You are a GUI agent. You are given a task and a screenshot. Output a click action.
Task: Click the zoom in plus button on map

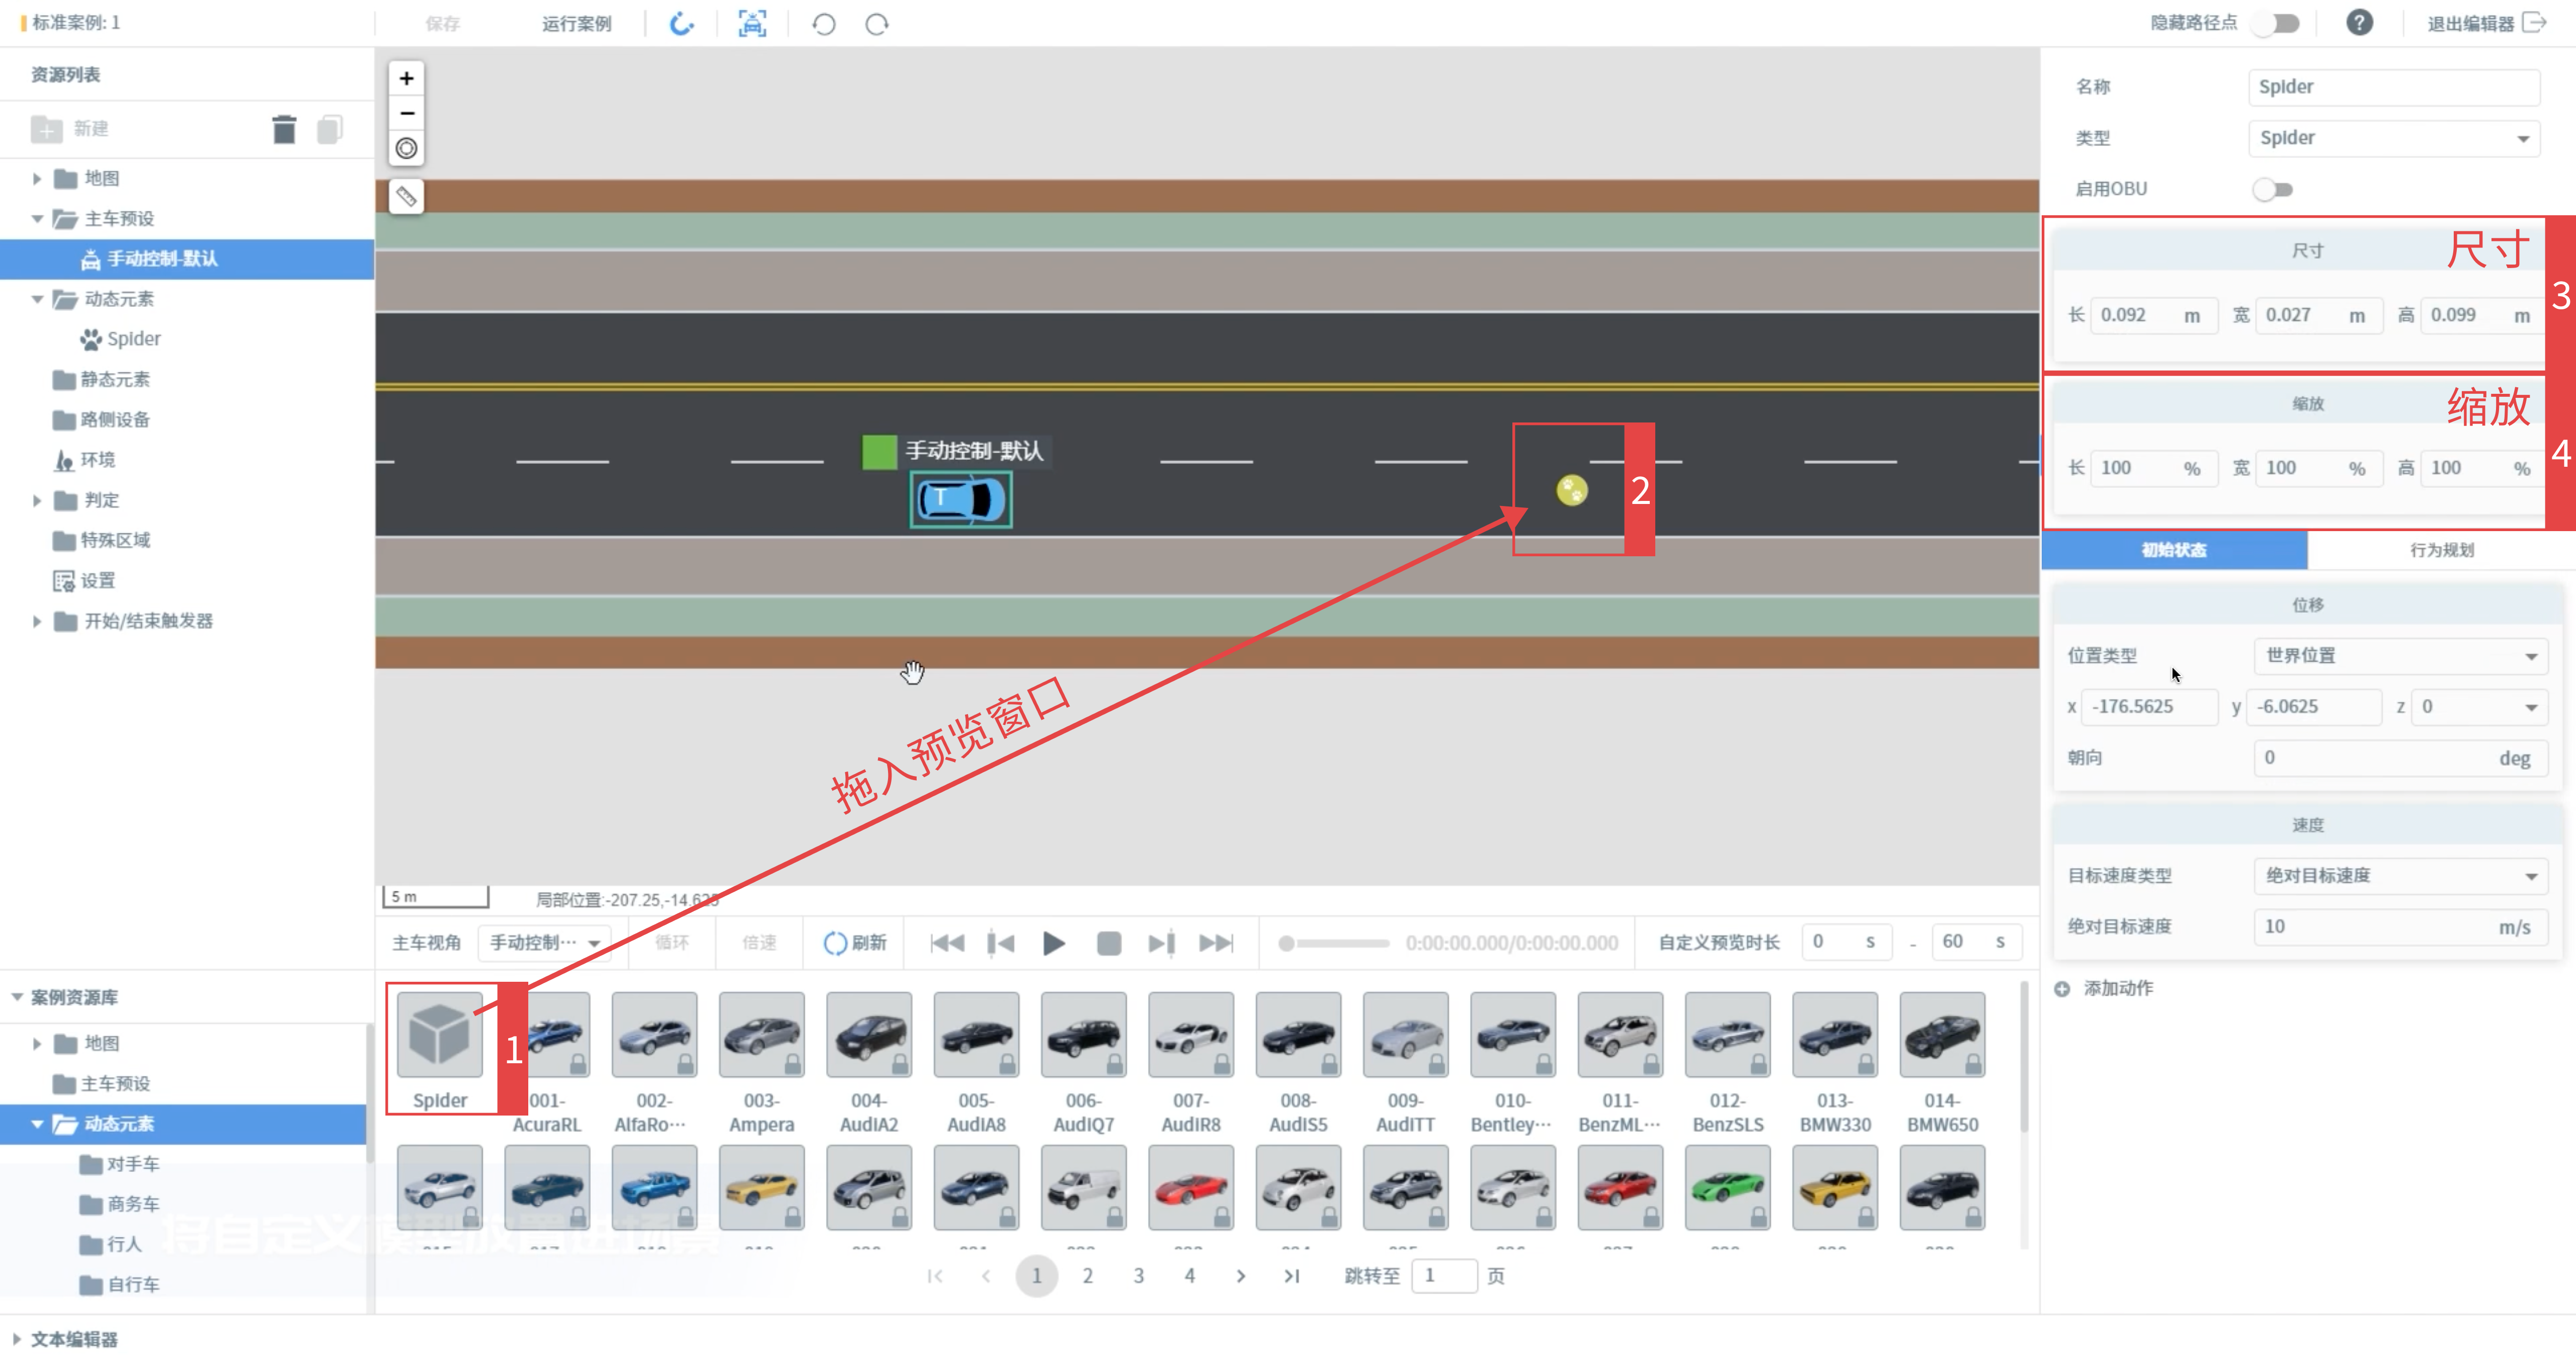pyautogui.click(x=406, y=78)
